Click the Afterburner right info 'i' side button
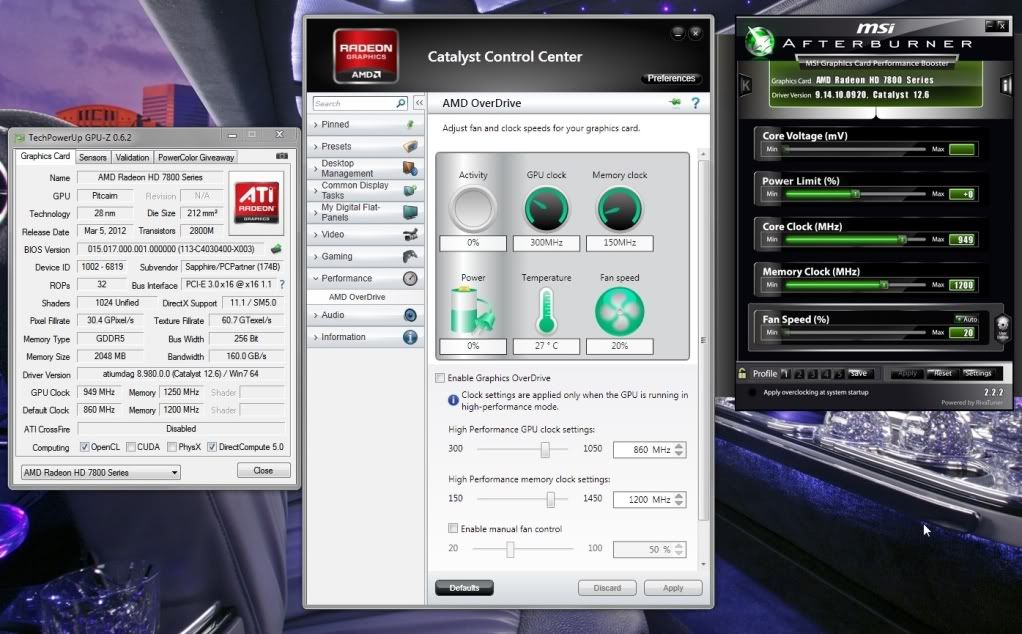The height and width of the screenshot is (634, 1022). (x=1006, y=85)
